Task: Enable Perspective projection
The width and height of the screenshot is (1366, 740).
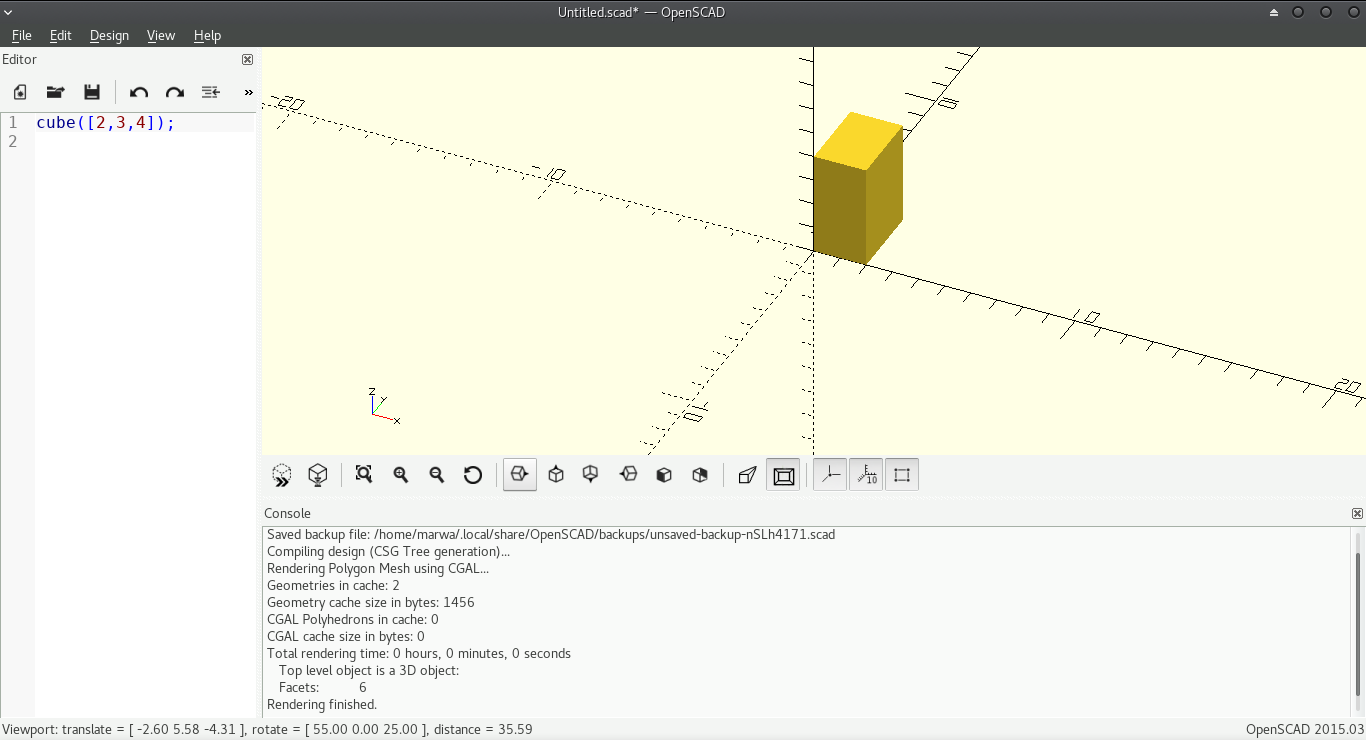Action: click(747, 475)
